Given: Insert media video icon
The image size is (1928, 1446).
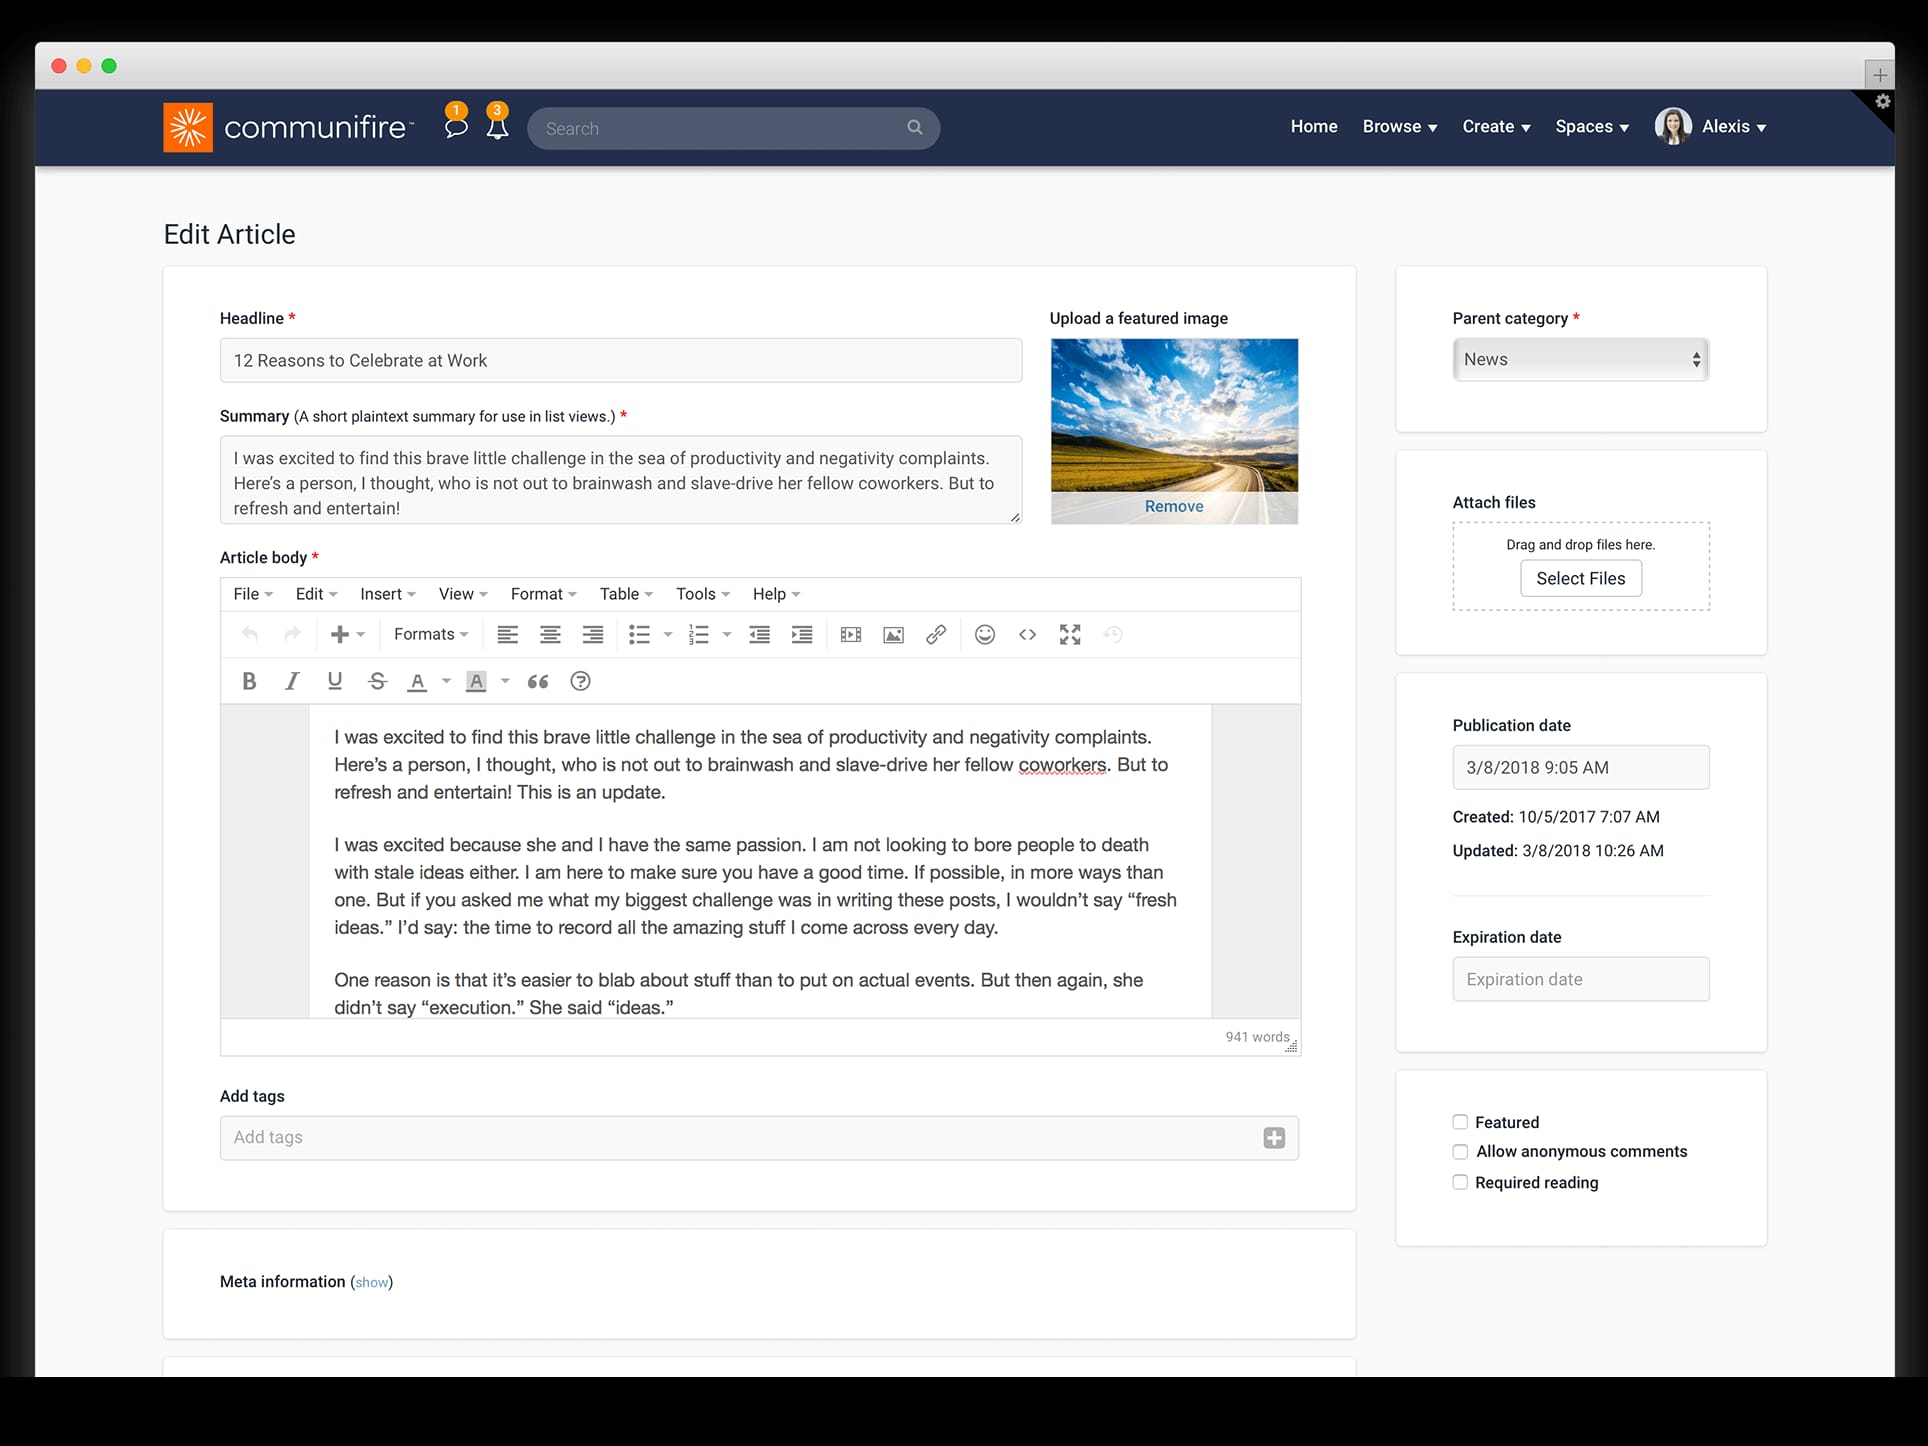Looking at the screenshot, I should 851,634.
